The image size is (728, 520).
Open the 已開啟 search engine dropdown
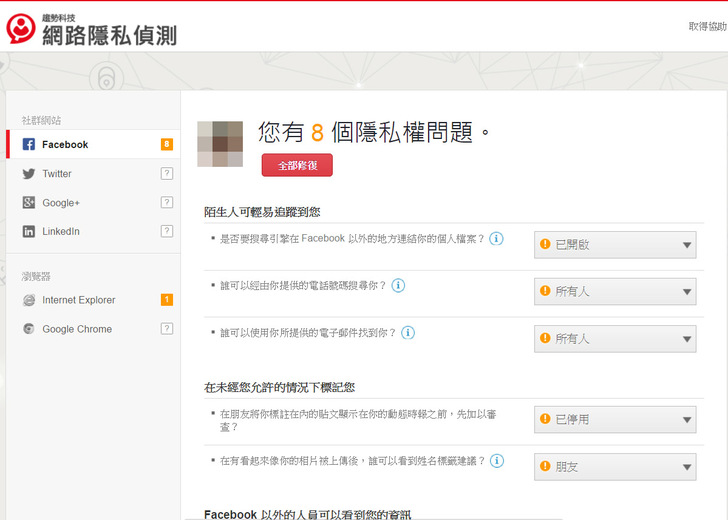coord(615,245)
